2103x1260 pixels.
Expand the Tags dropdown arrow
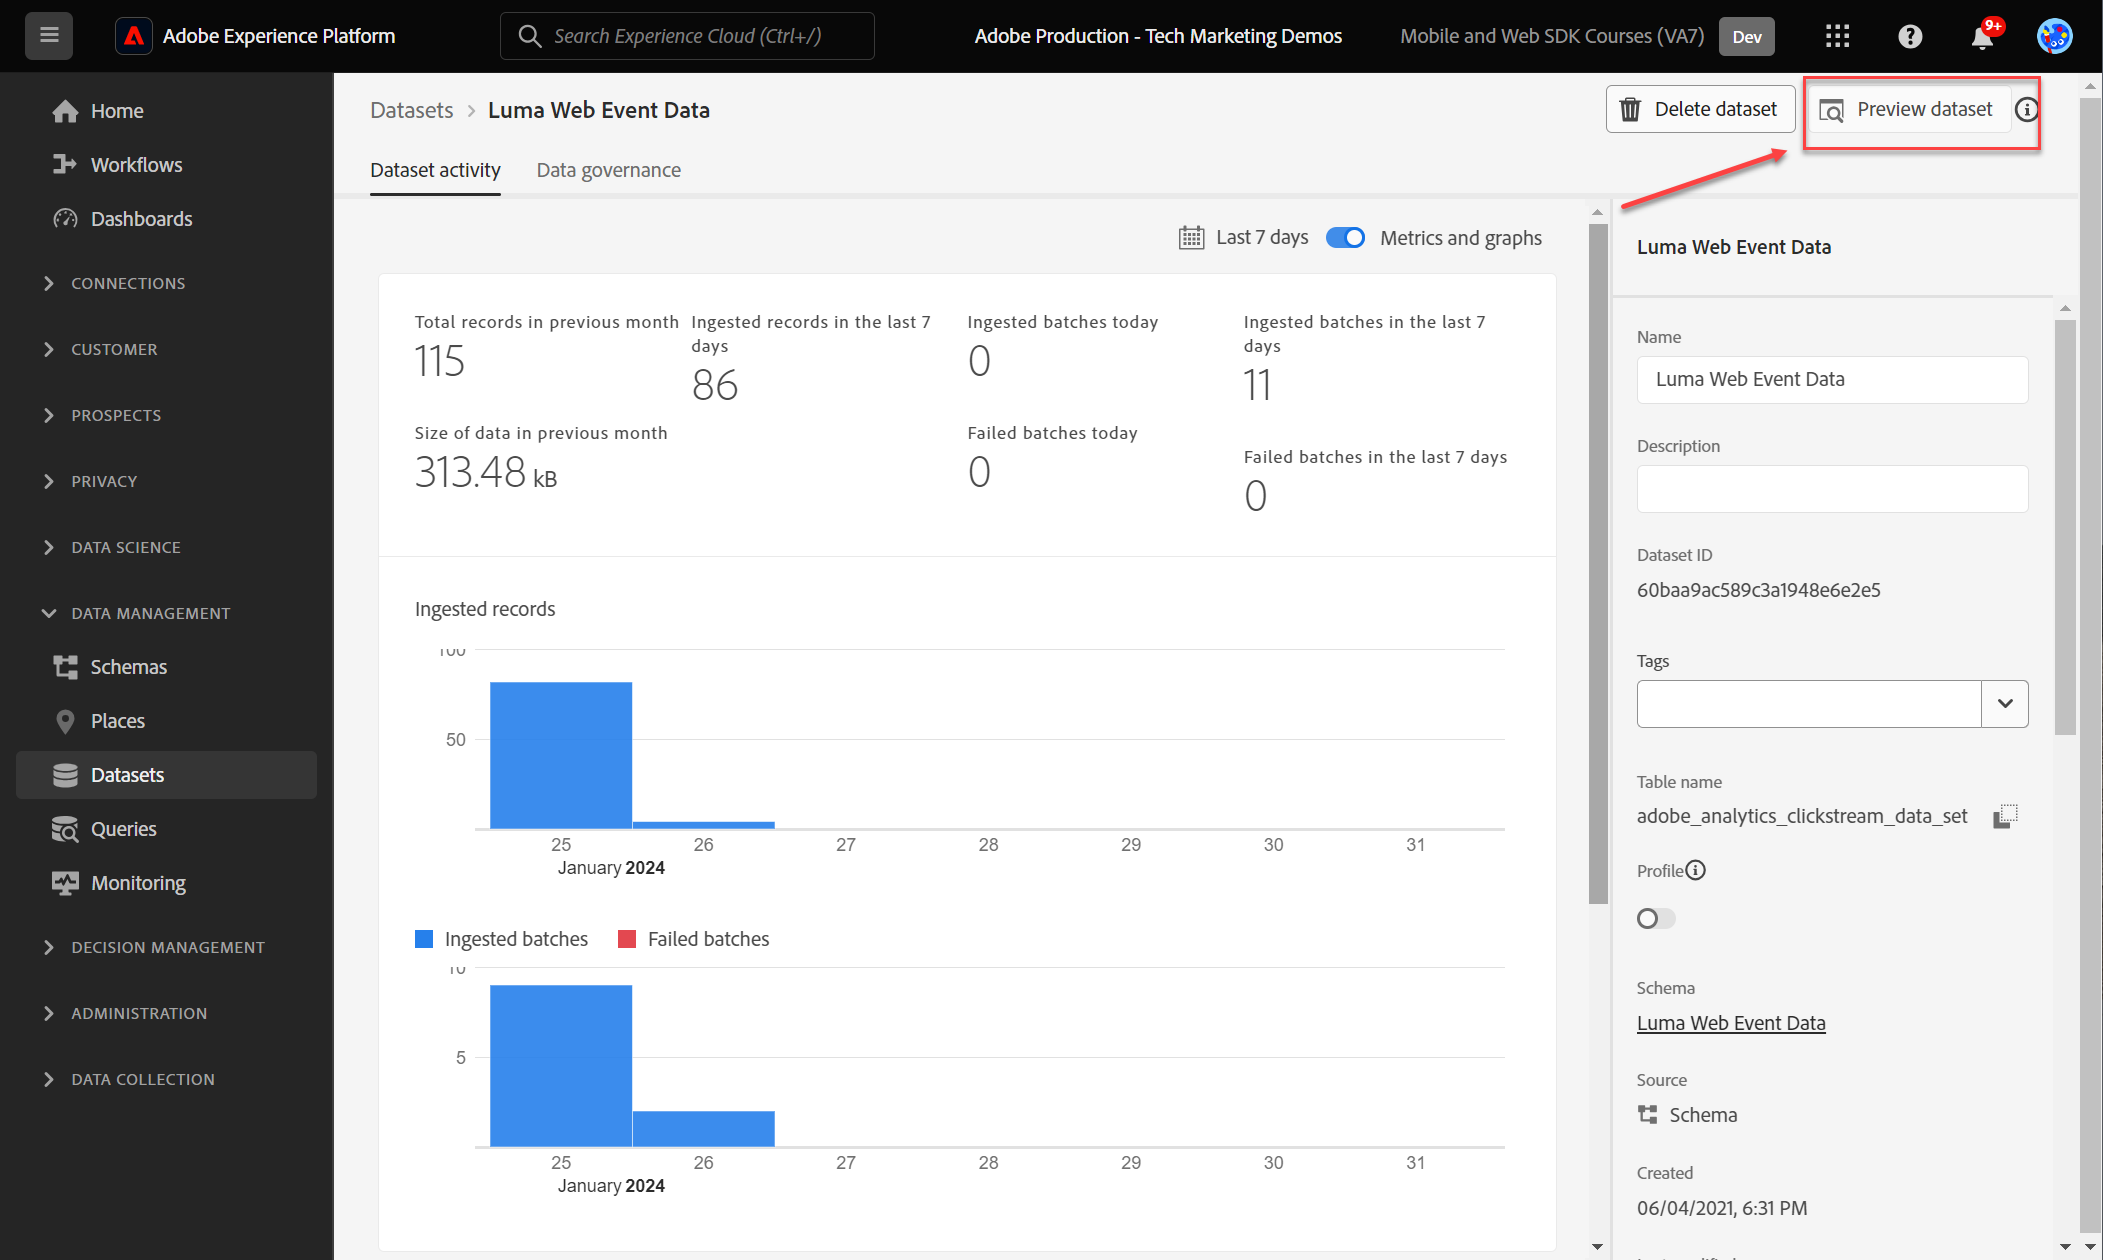(x=2004, y=704)
